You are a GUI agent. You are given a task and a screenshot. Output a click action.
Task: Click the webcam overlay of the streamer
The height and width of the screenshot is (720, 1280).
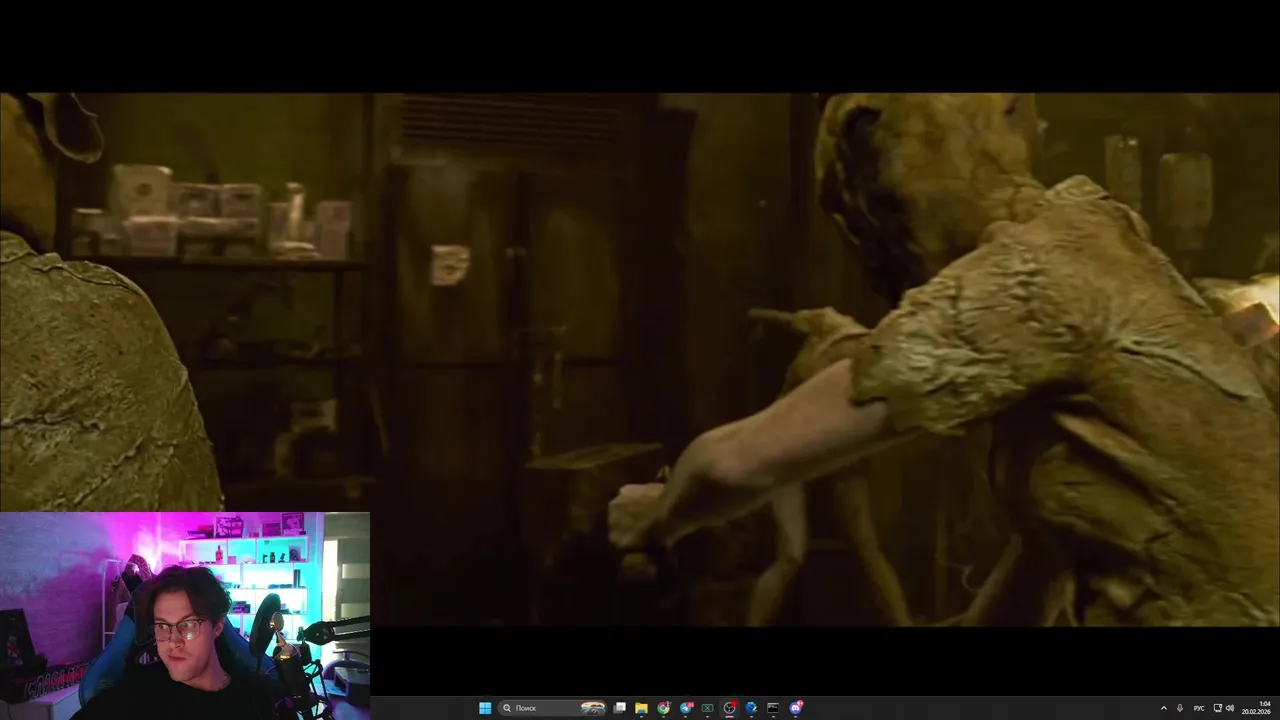tap(185, 616)
